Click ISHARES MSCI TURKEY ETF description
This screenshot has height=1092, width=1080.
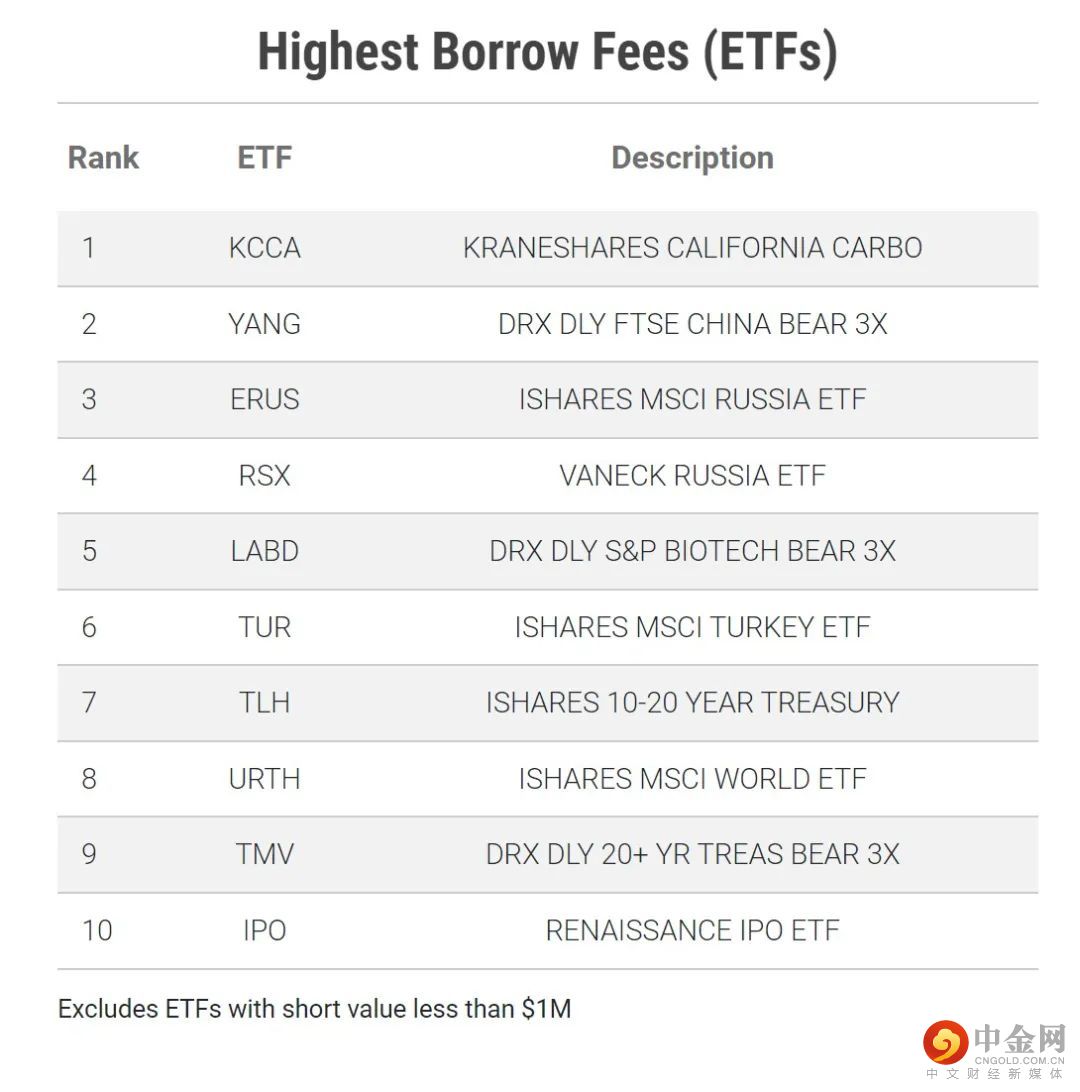click(x=692, y=627)
